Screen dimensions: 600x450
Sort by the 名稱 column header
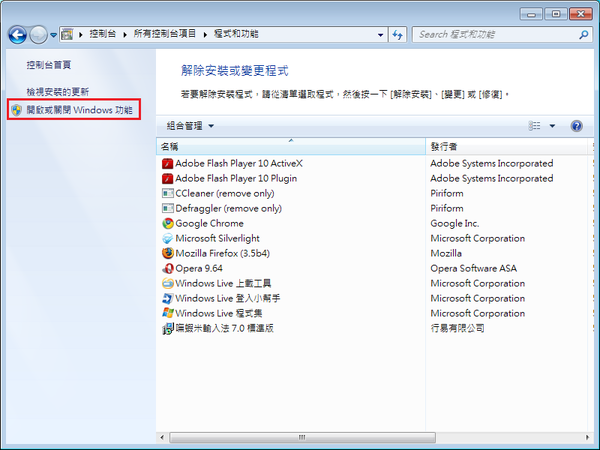point(291,146)
